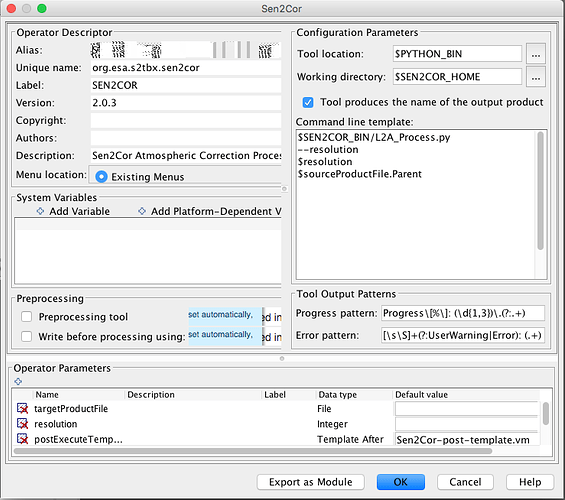
Task: Click the --resolution line in template
Action: (328, 149)
